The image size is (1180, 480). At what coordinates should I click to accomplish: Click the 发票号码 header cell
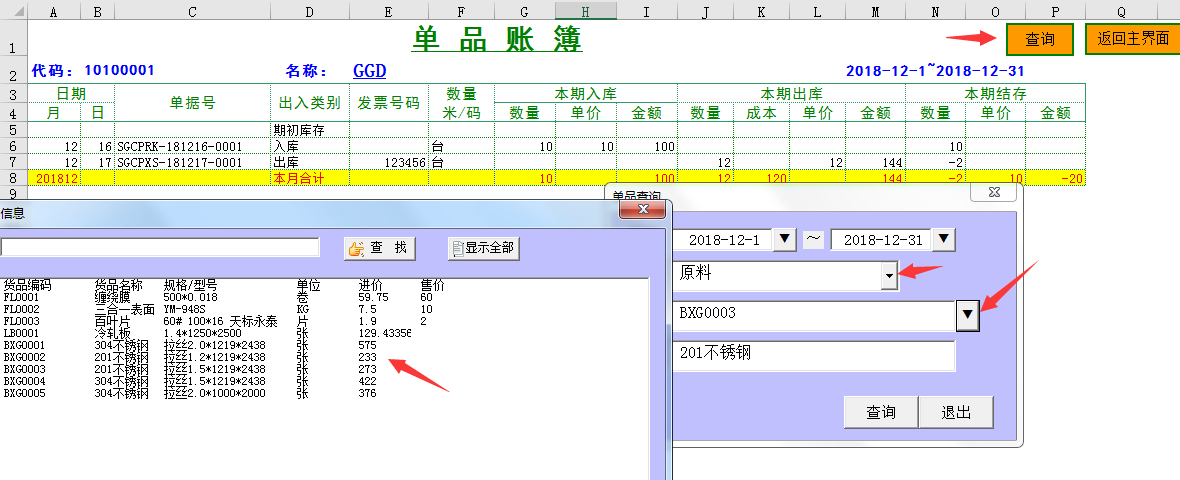389,103
